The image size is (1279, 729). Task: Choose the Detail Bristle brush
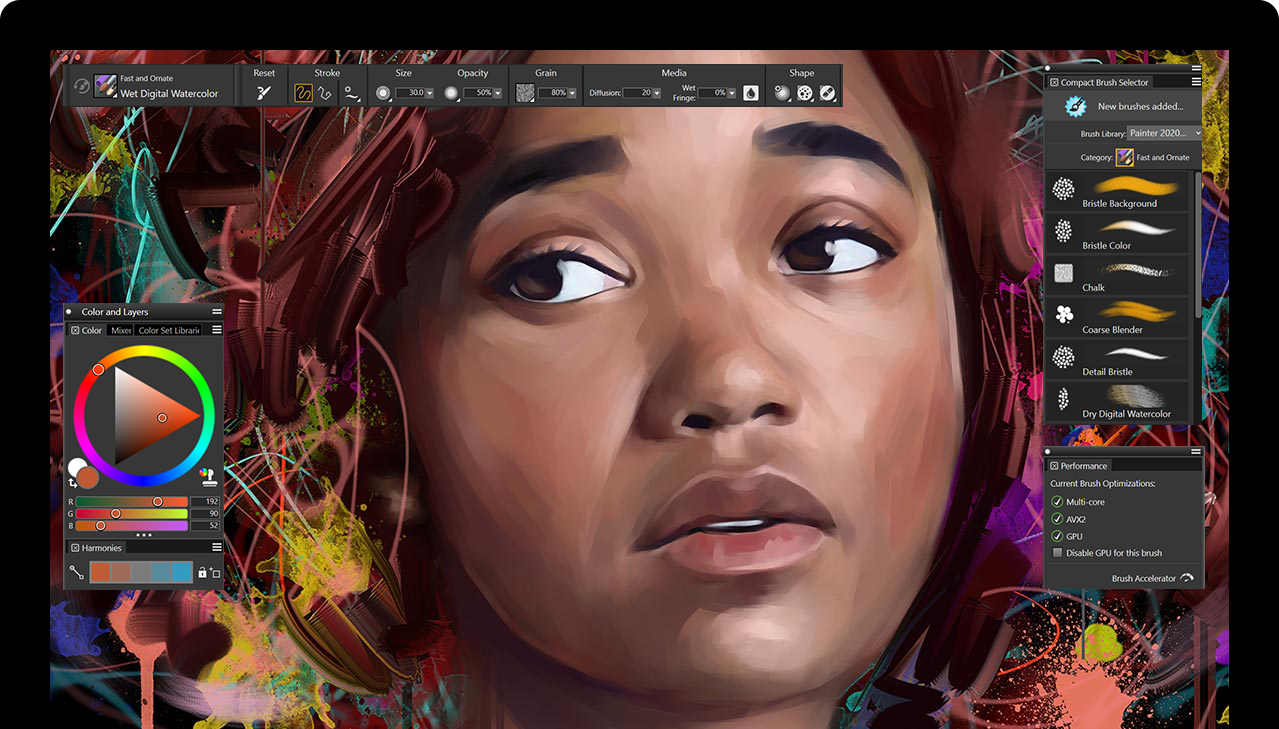pos(1119,359)
